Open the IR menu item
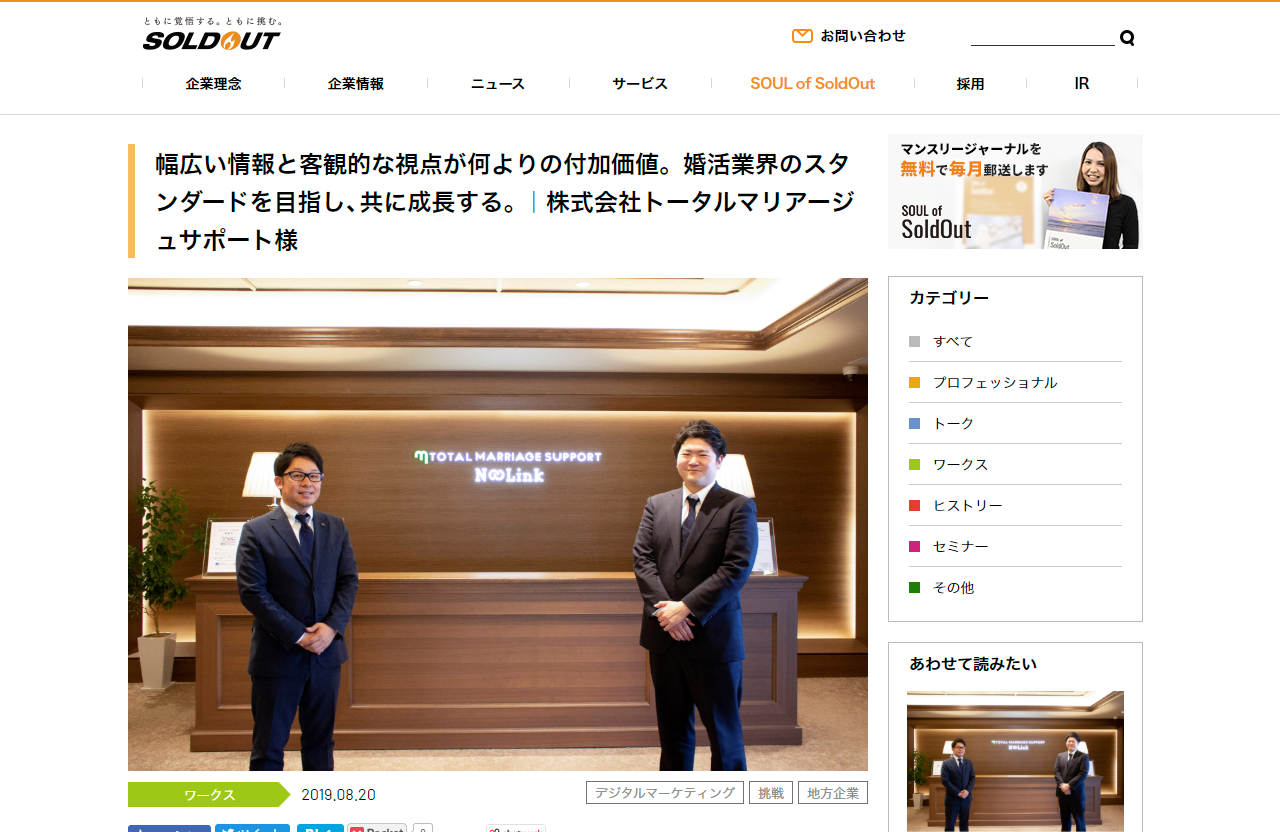 [1082, 84]
